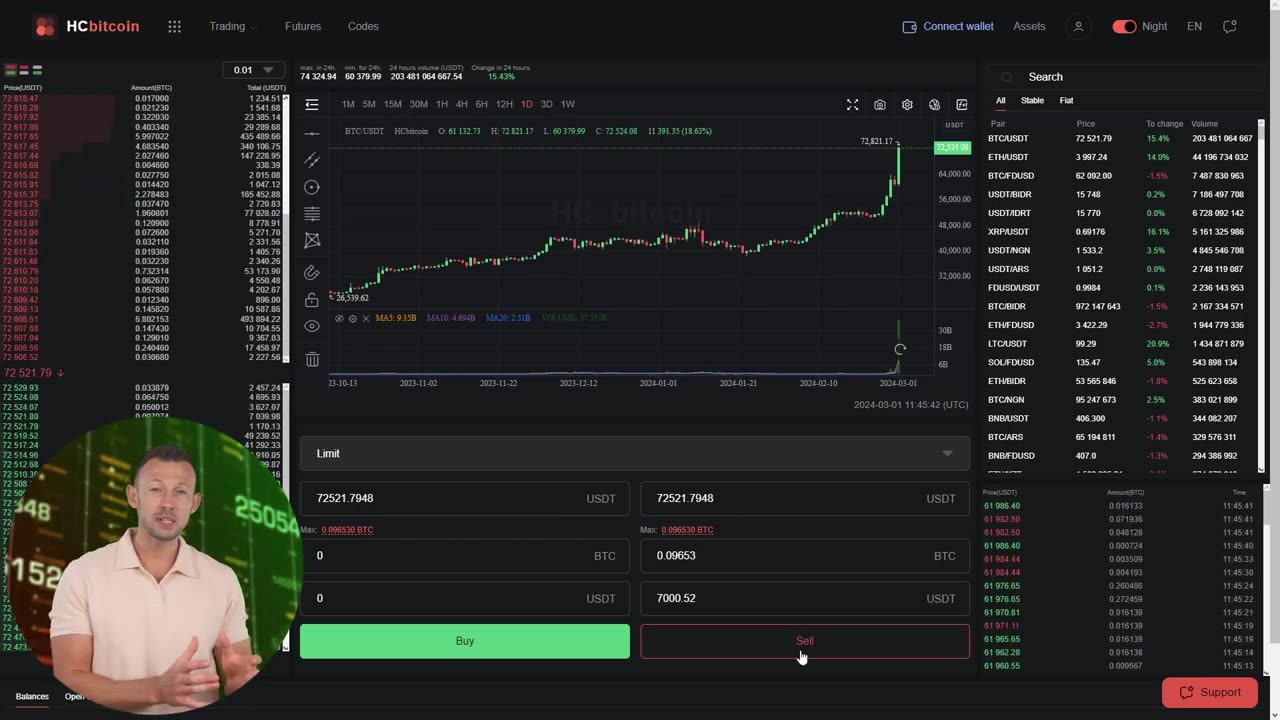
Task: Switch market list to Fiat tab
Action: [x=1066, y=101]
